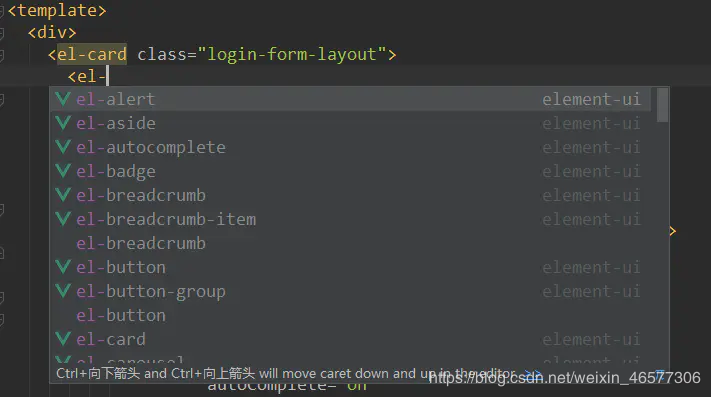Choose el-breadcrumb-item suggestion
The width and height of the screenshot is (711, 397).
click(351, 219)
